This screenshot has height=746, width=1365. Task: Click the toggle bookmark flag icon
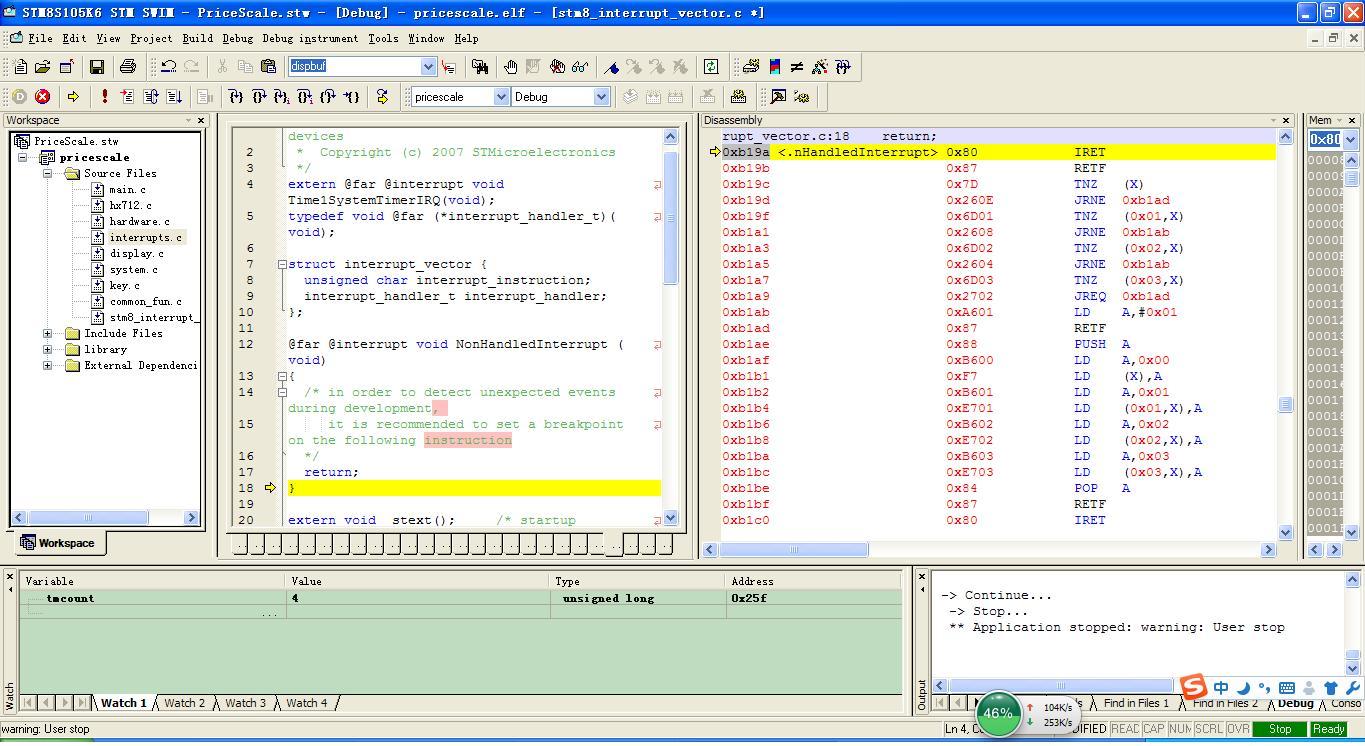coord(611,67)
